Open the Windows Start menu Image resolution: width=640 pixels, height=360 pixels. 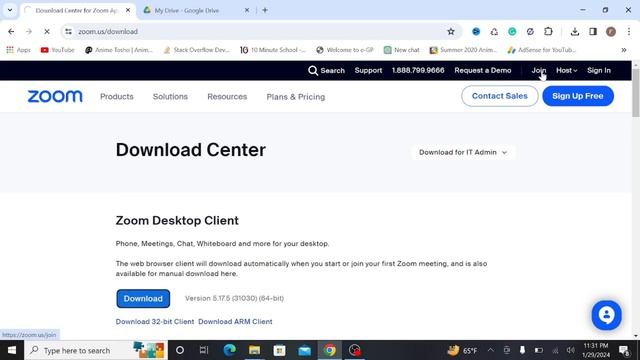point(12,350)
